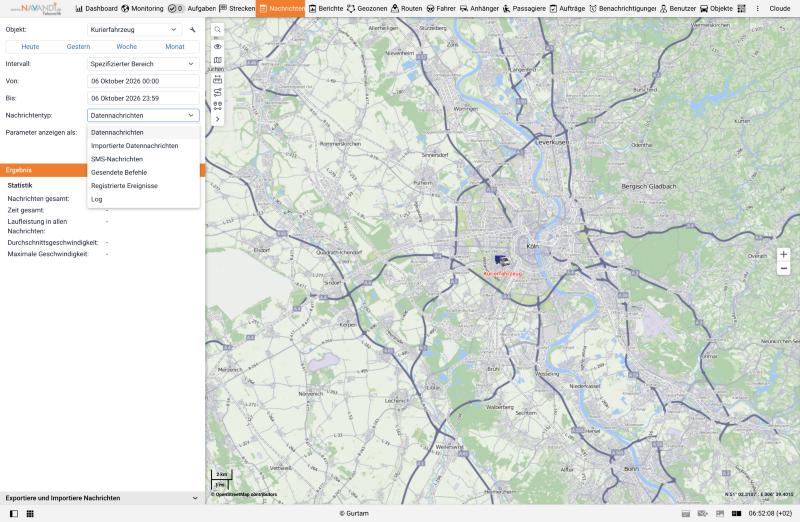Click the bottom-left grid view icon
800x522 pixels.
point(30,513)
